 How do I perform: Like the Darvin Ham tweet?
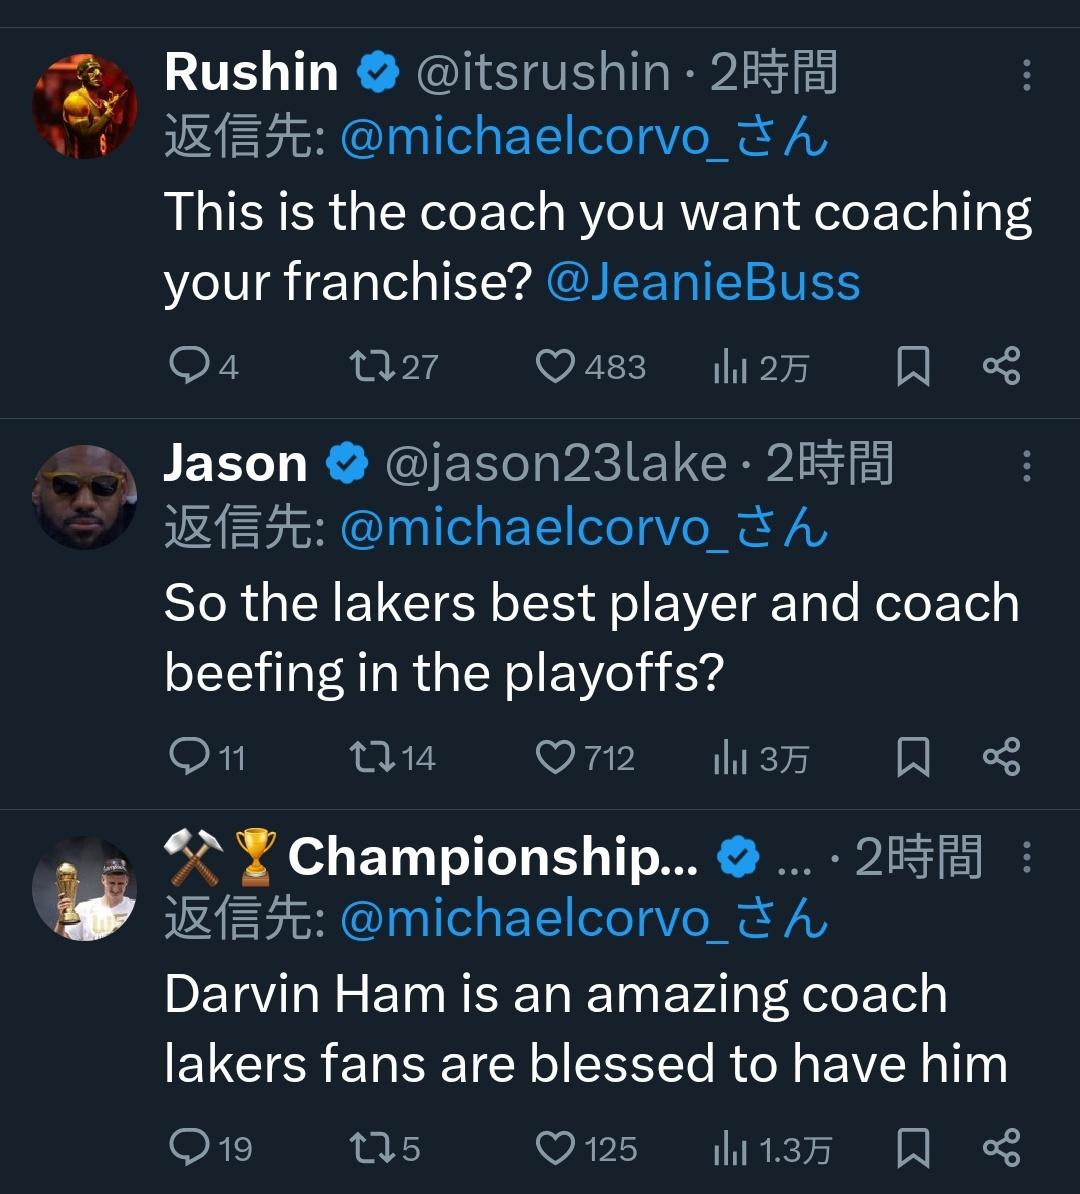pos(555,1148)
